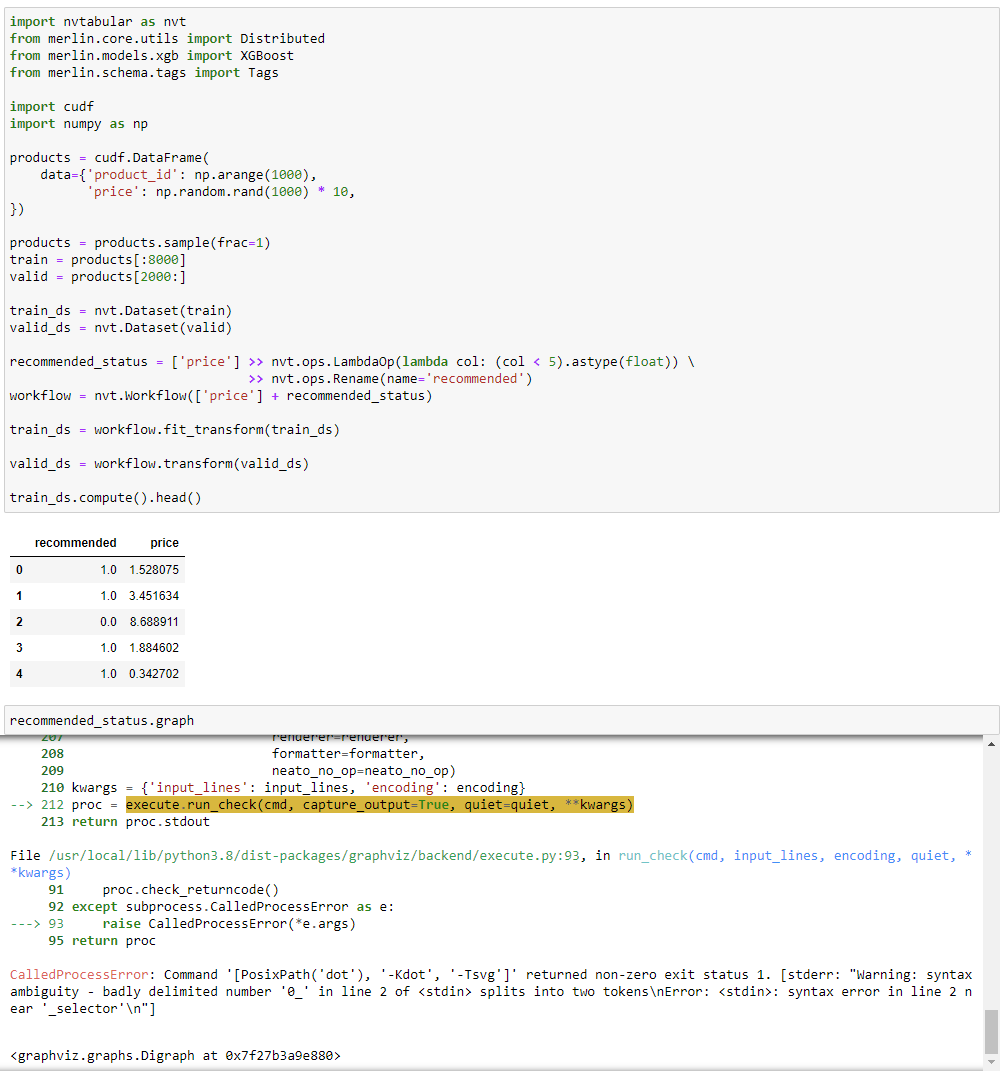Click row index 0 in the table

click(x=19, y=570)
